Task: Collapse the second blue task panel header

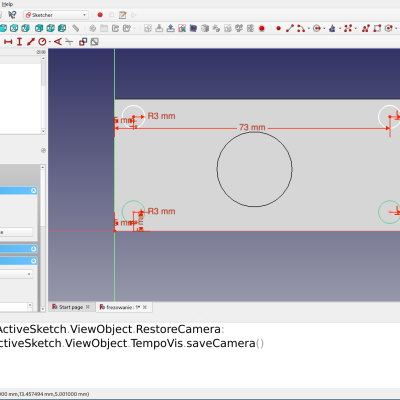Action: (33, 249)
